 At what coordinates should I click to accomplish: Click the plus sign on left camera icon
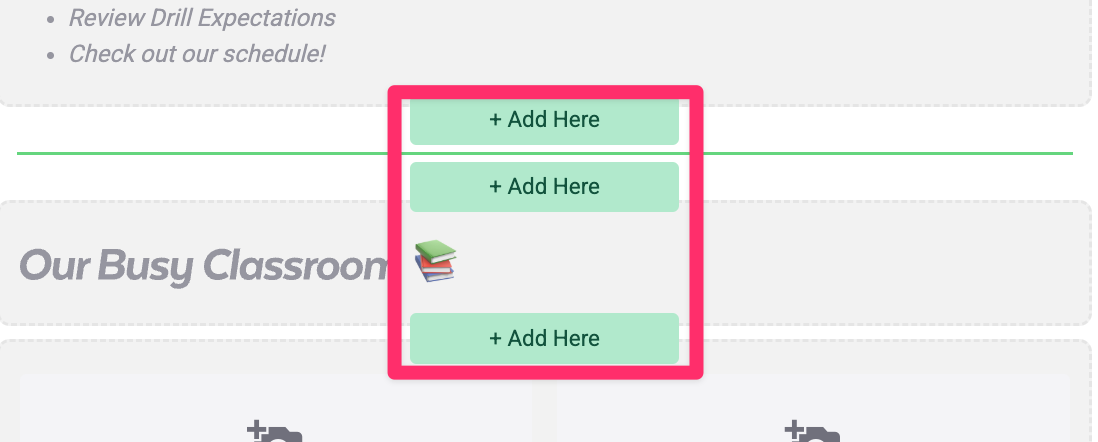tap(255, 430)
